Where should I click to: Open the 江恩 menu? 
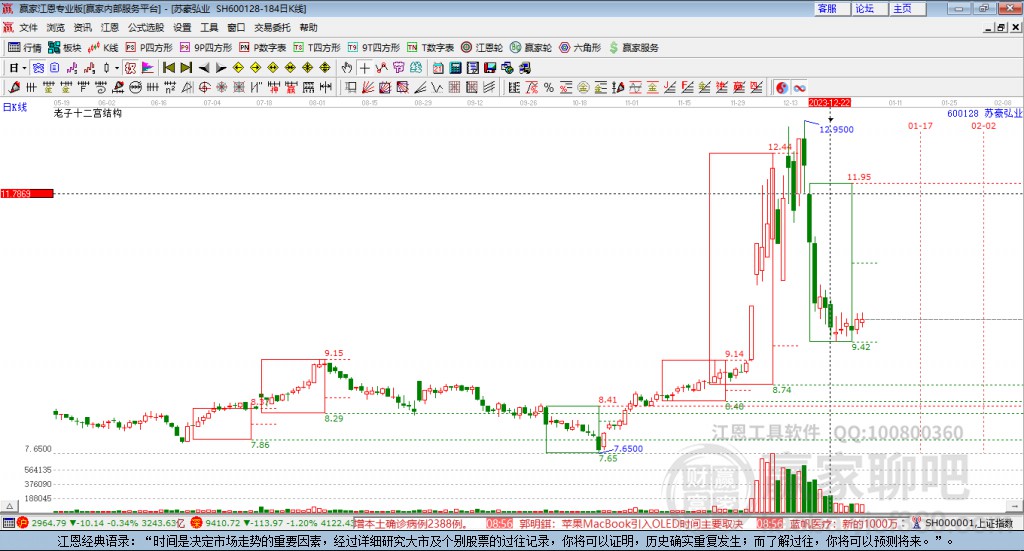pos(110,27)
